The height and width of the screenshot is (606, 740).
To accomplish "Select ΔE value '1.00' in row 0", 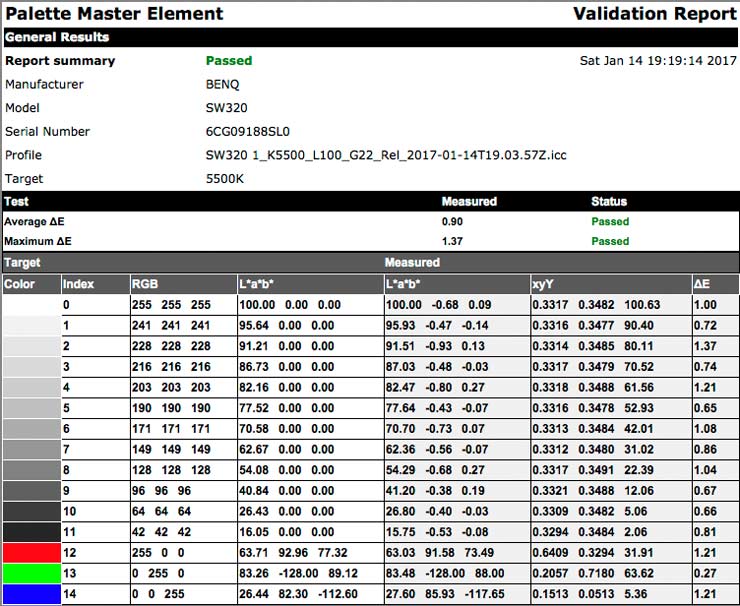I will click(x=706, y=305).
